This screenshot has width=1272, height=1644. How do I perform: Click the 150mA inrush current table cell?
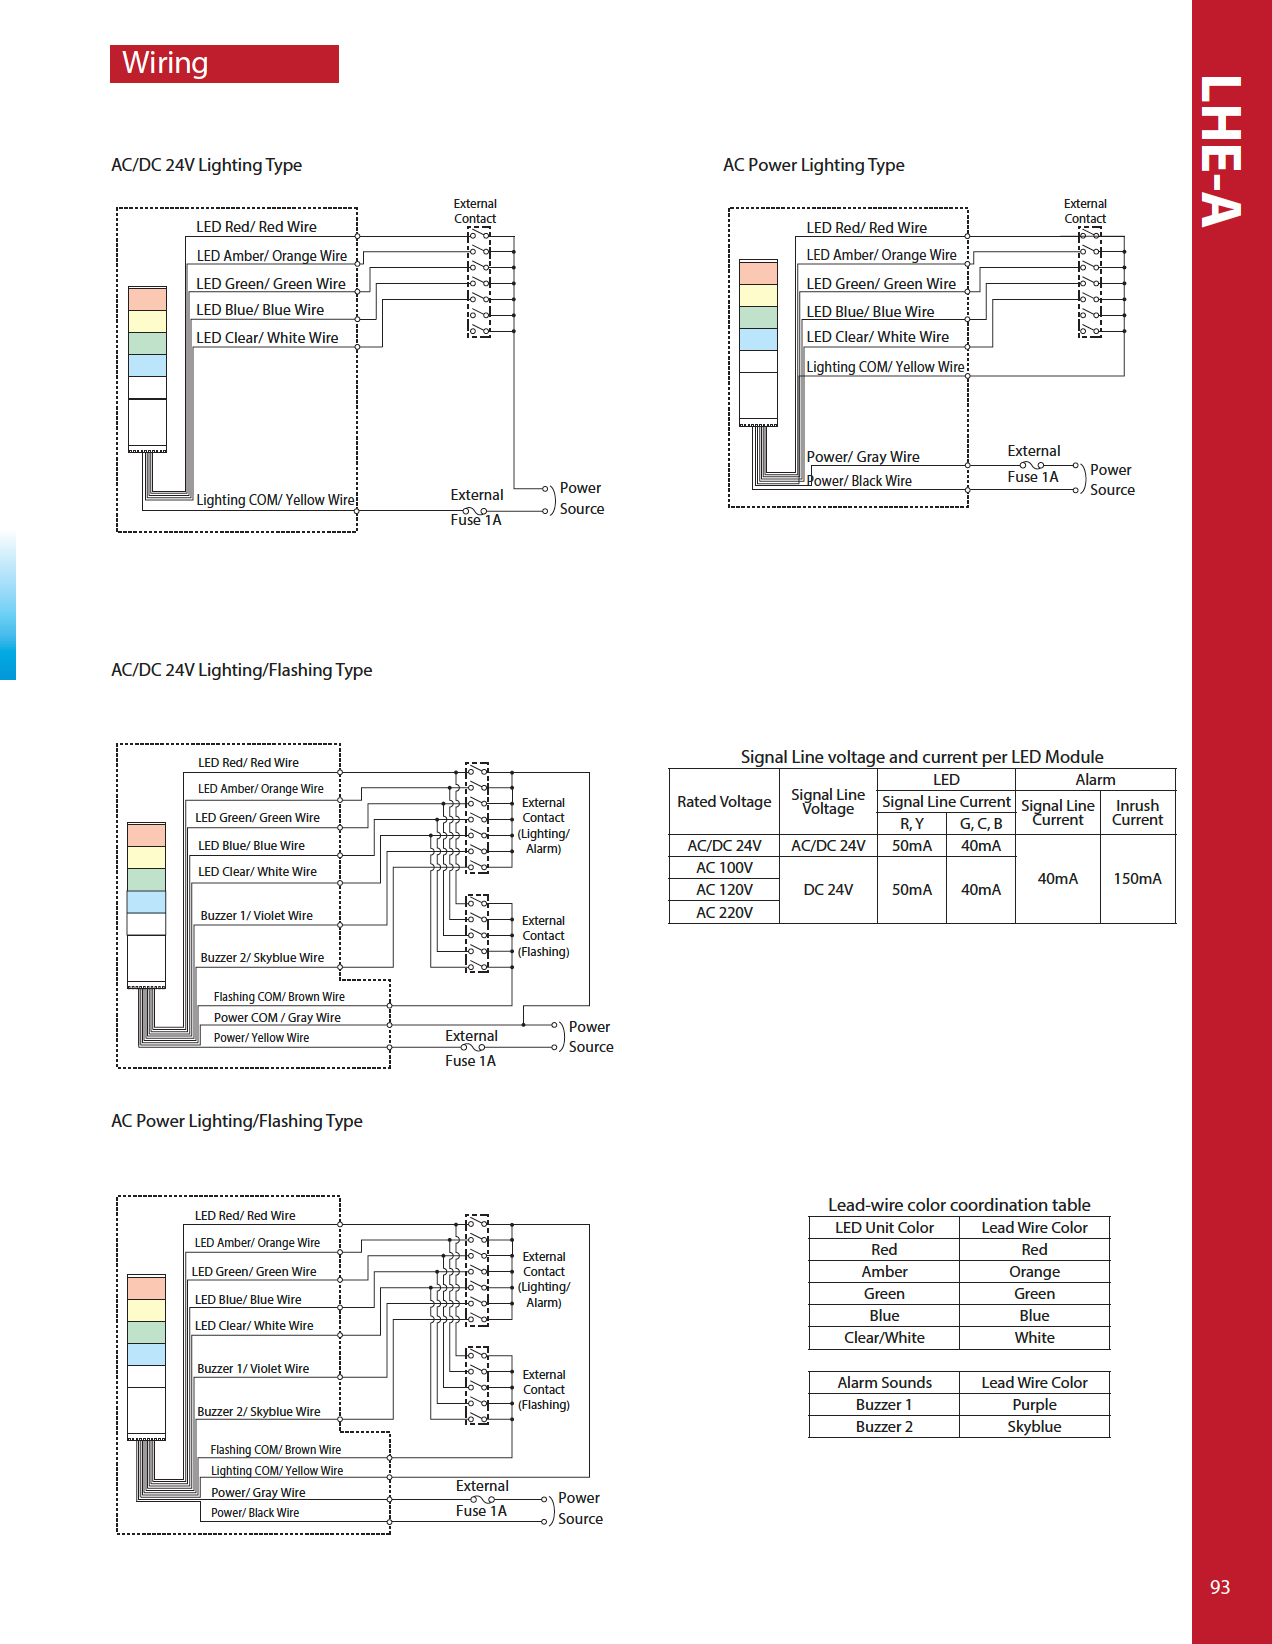tap(1137, 879)
